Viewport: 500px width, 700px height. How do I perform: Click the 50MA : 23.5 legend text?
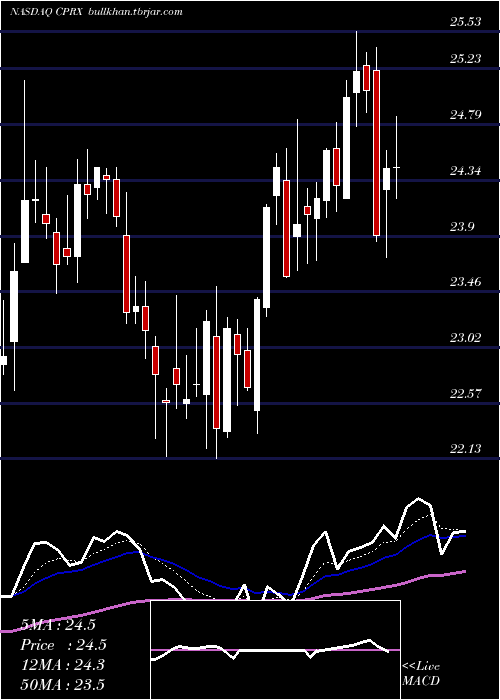(62, 685)
